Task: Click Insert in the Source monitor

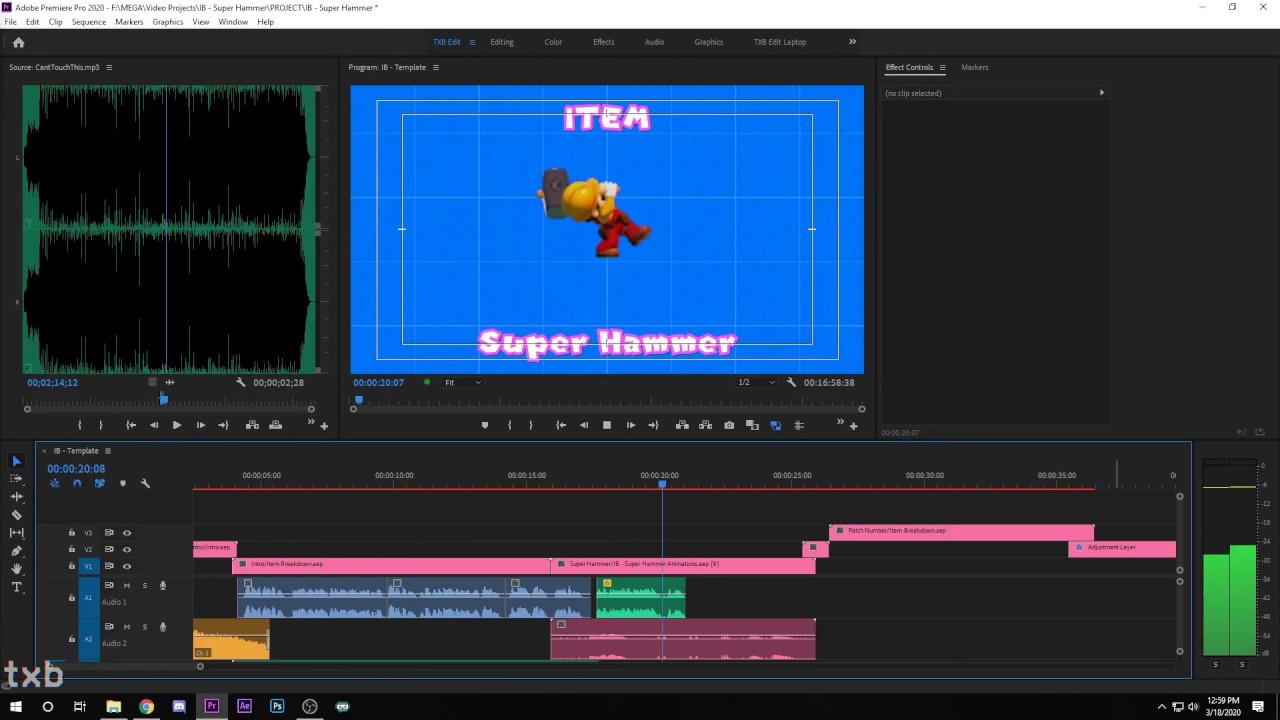Action: click(252, 425)
